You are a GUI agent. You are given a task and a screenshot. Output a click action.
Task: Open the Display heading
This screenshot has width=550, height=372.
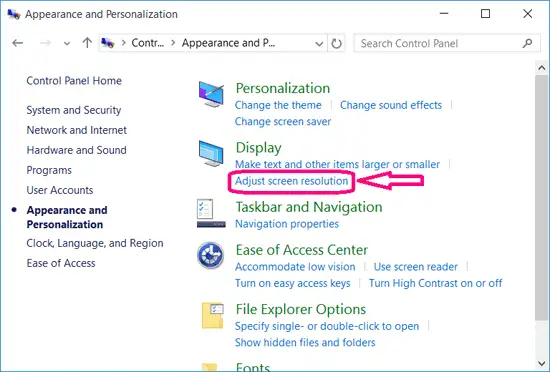[x=259, y=148]
